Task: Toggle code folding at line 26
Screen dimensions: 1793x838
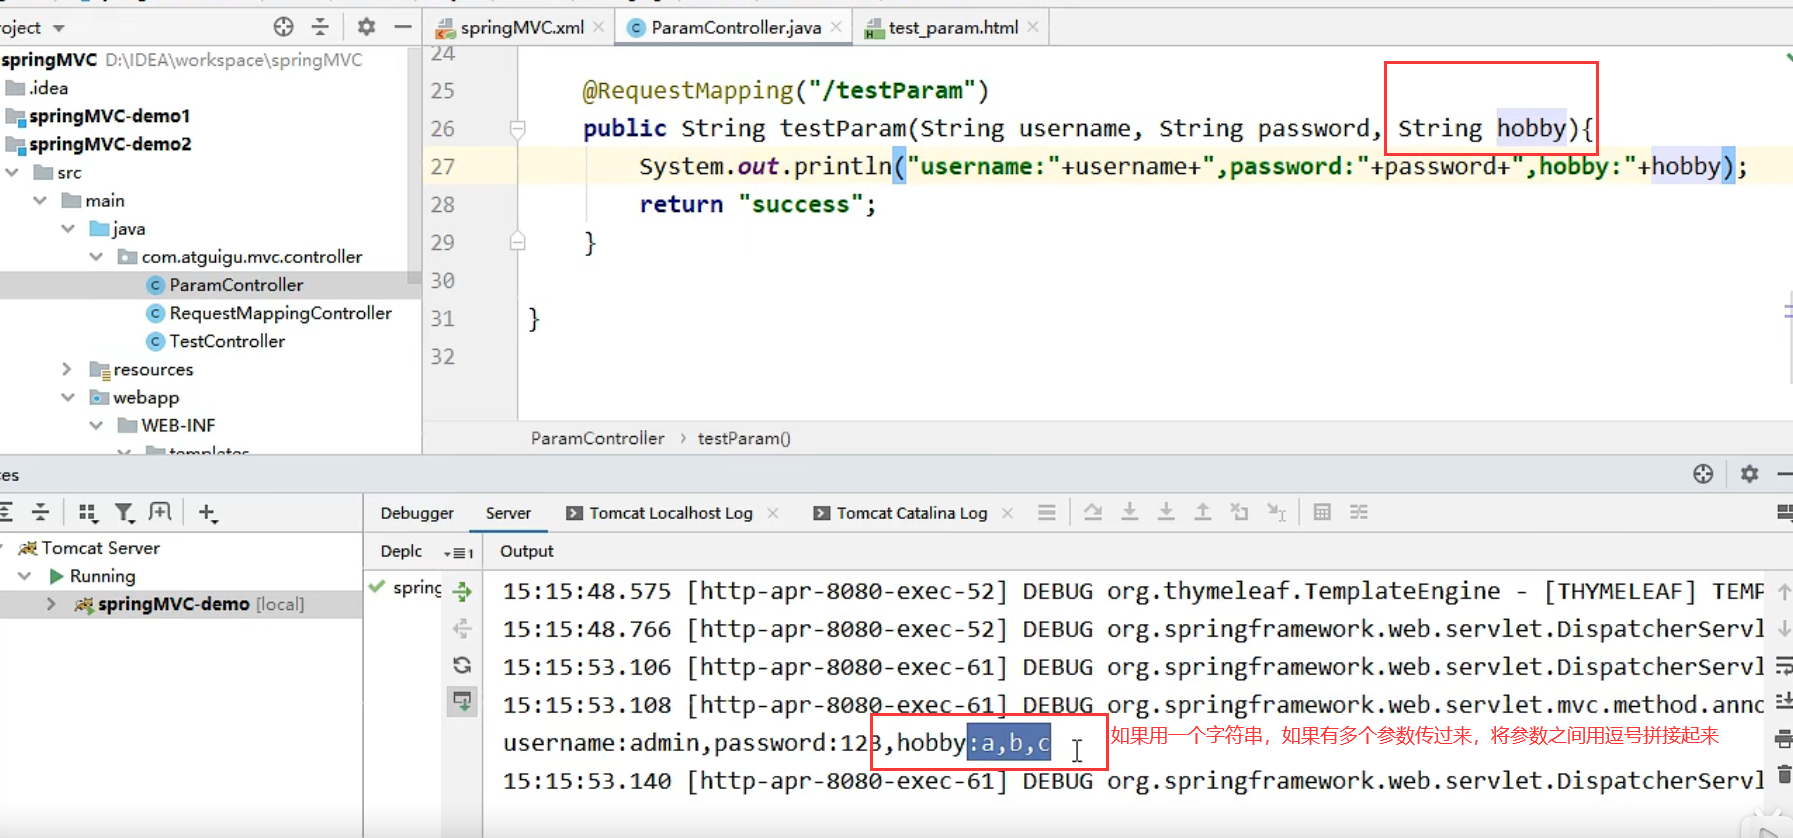Action: coord(517,129)
